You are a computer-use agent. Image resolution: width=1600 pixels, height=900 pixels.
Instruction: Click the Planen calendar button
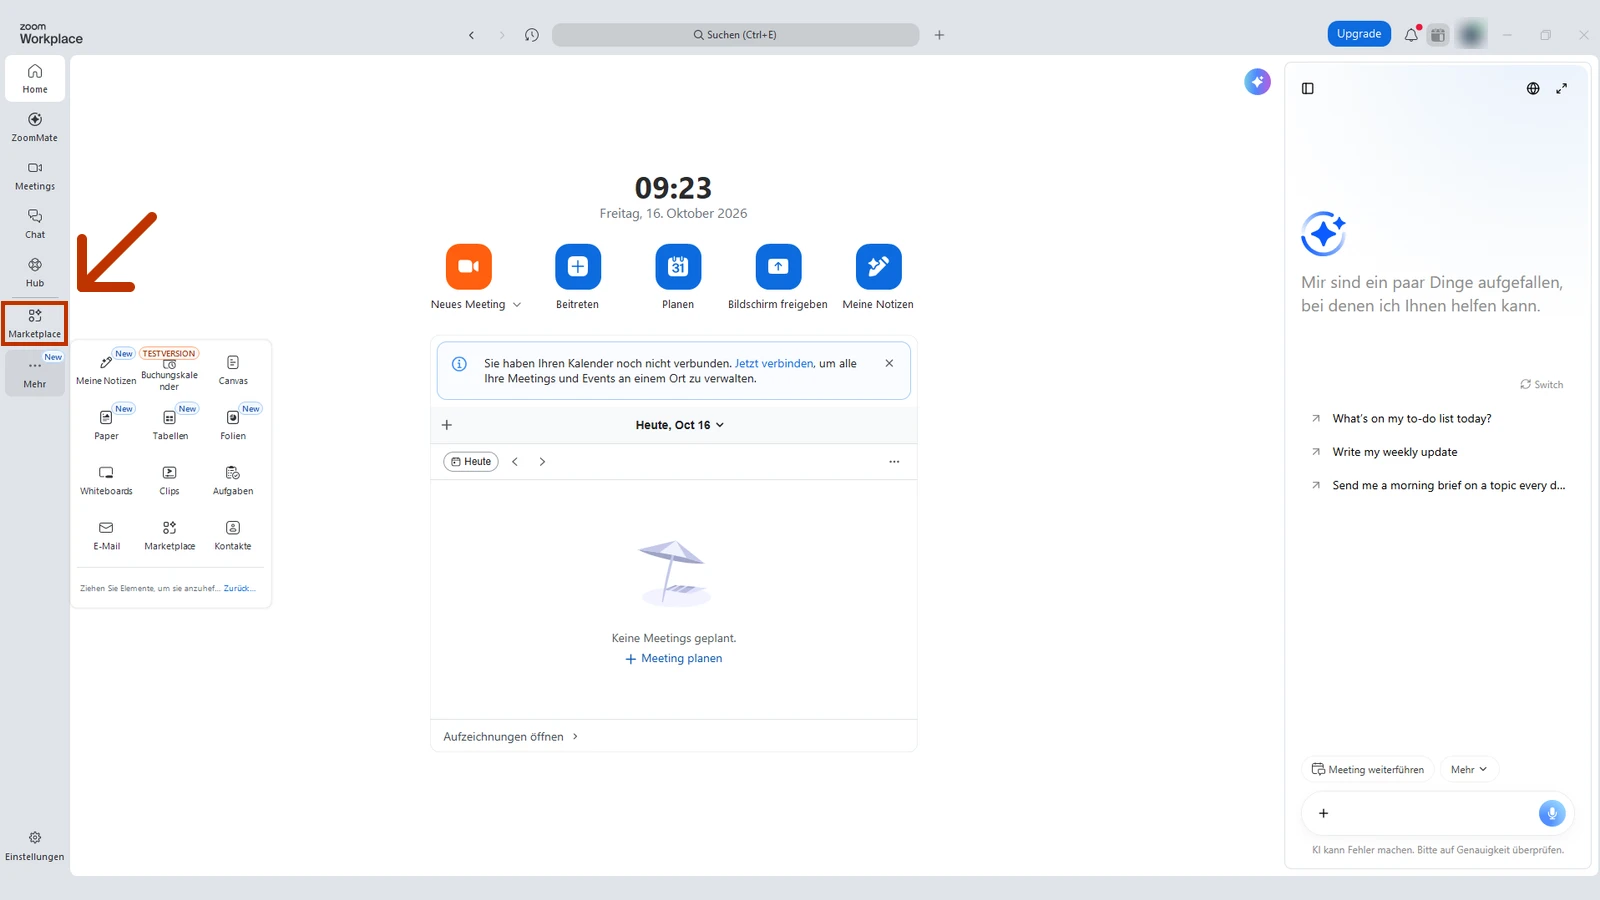tap(678, 267)
